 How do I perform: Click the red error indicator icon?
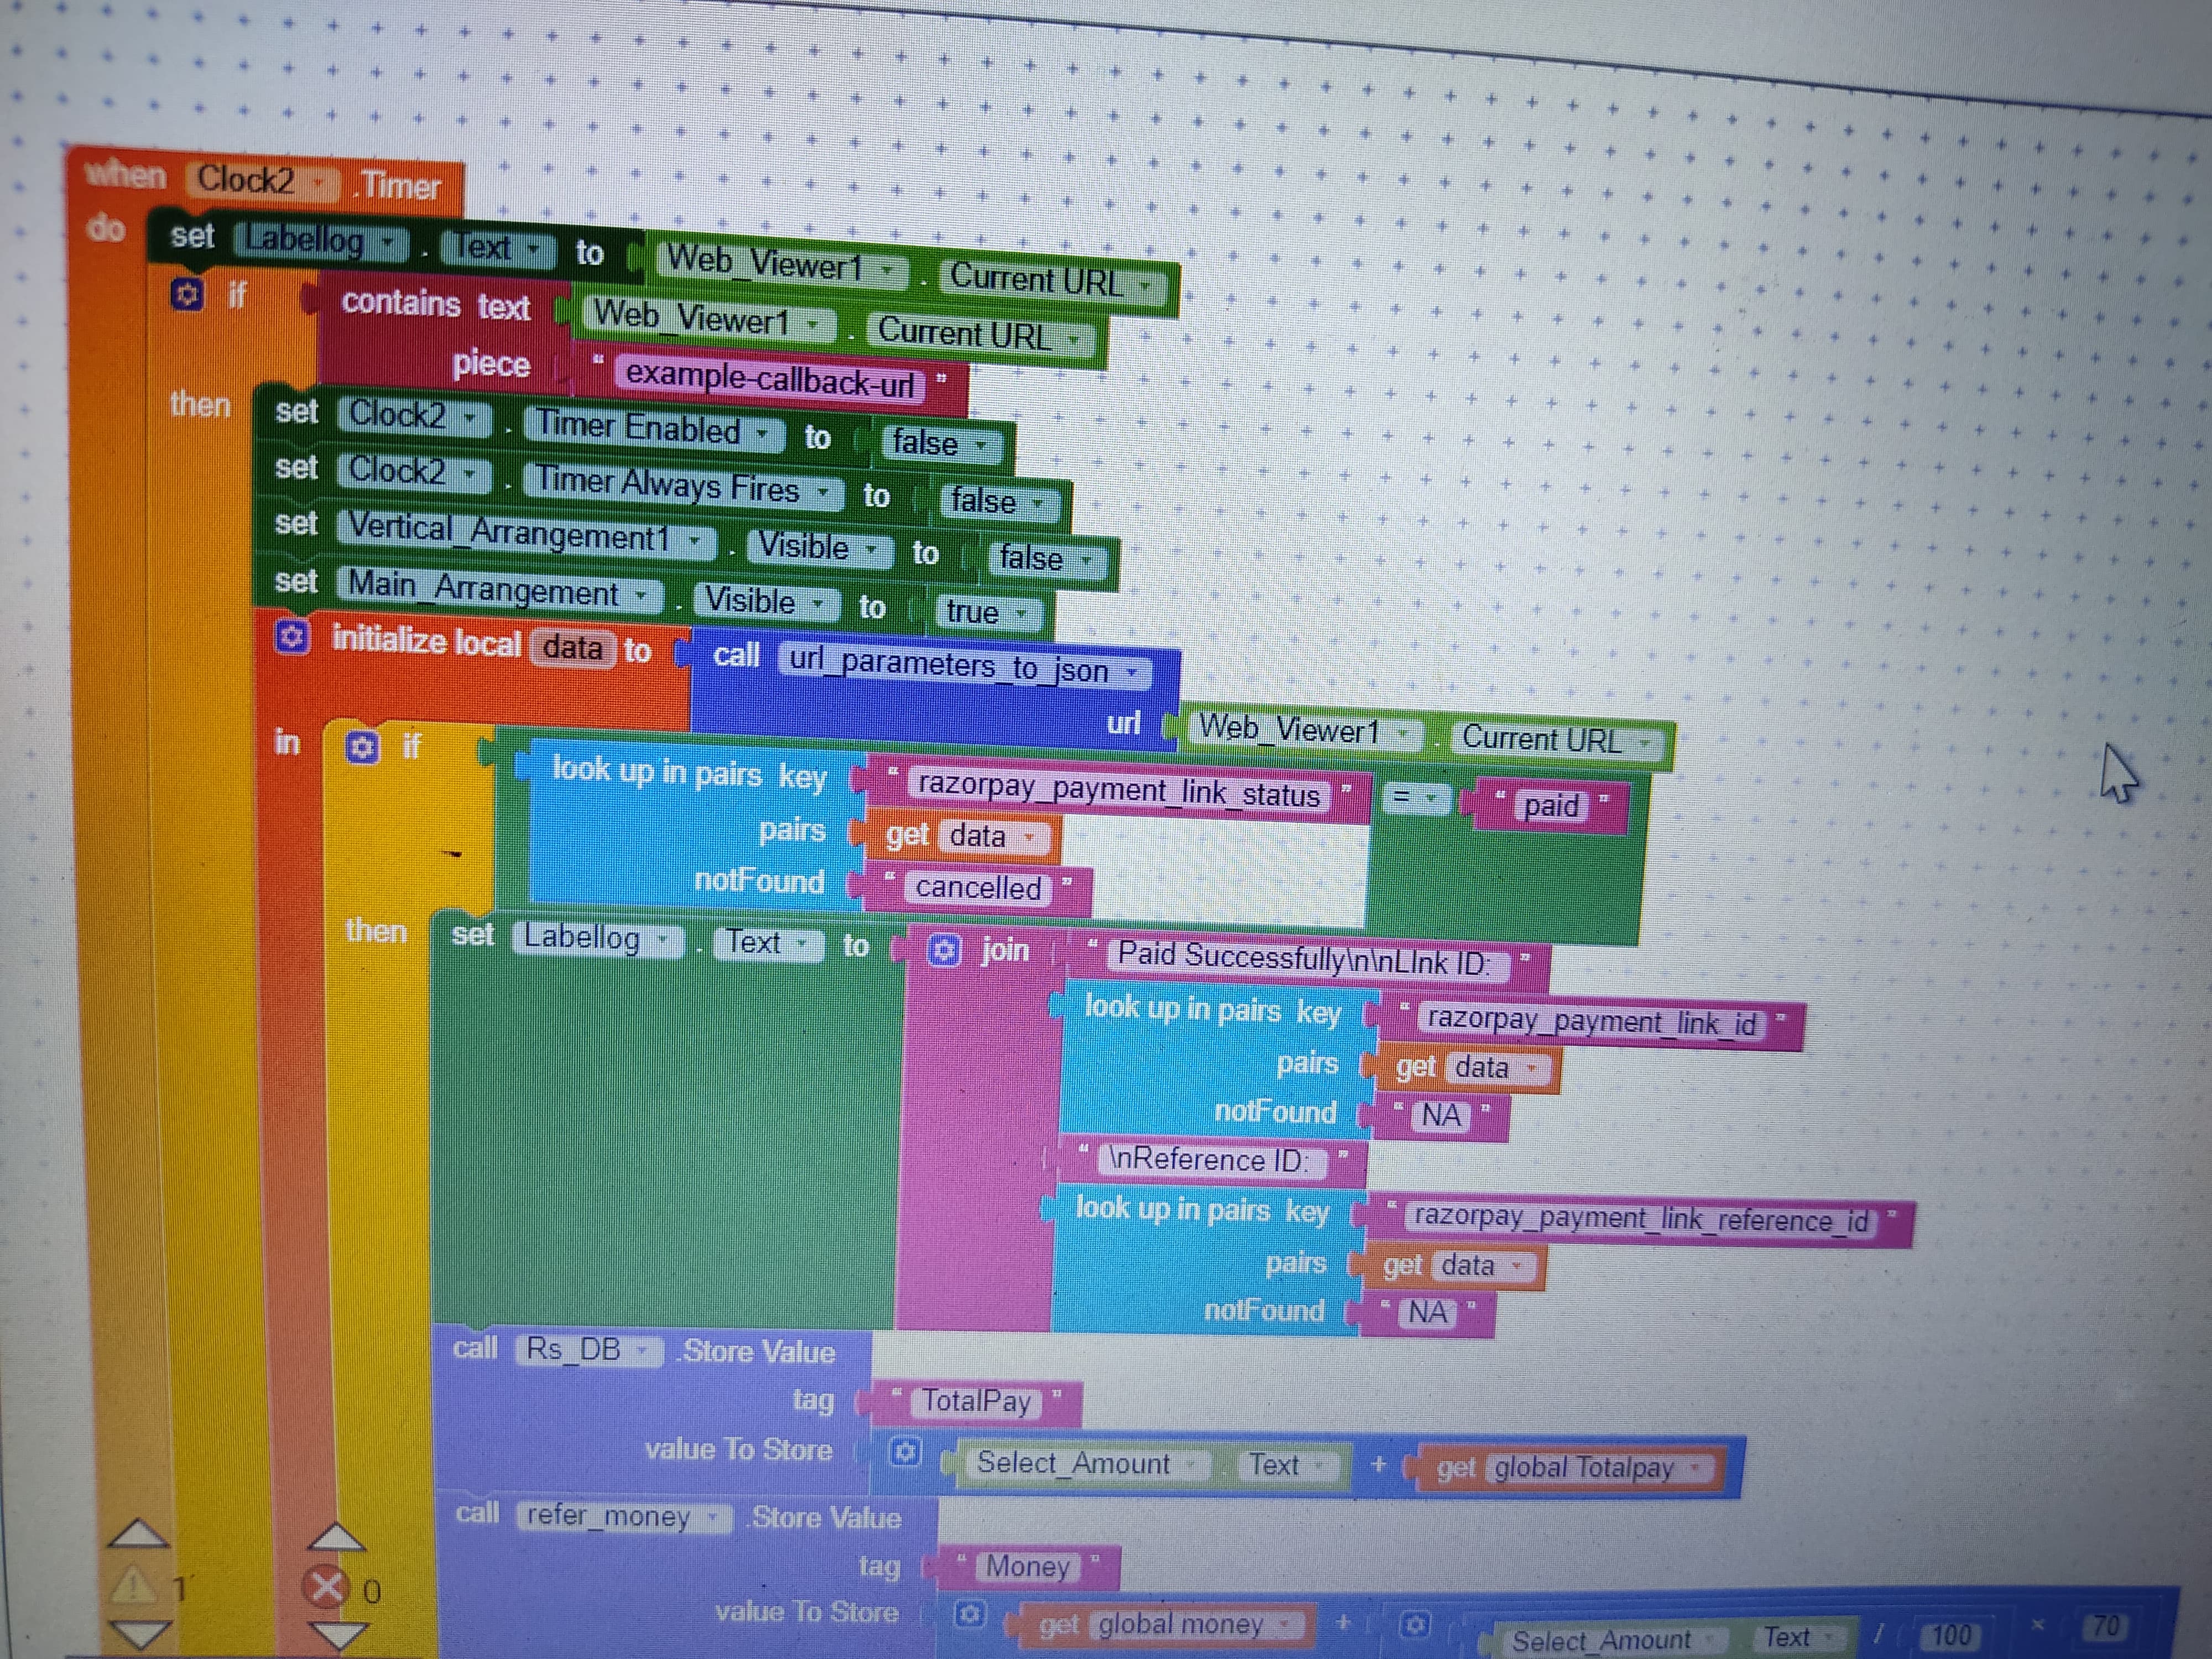coord(326,1587)
